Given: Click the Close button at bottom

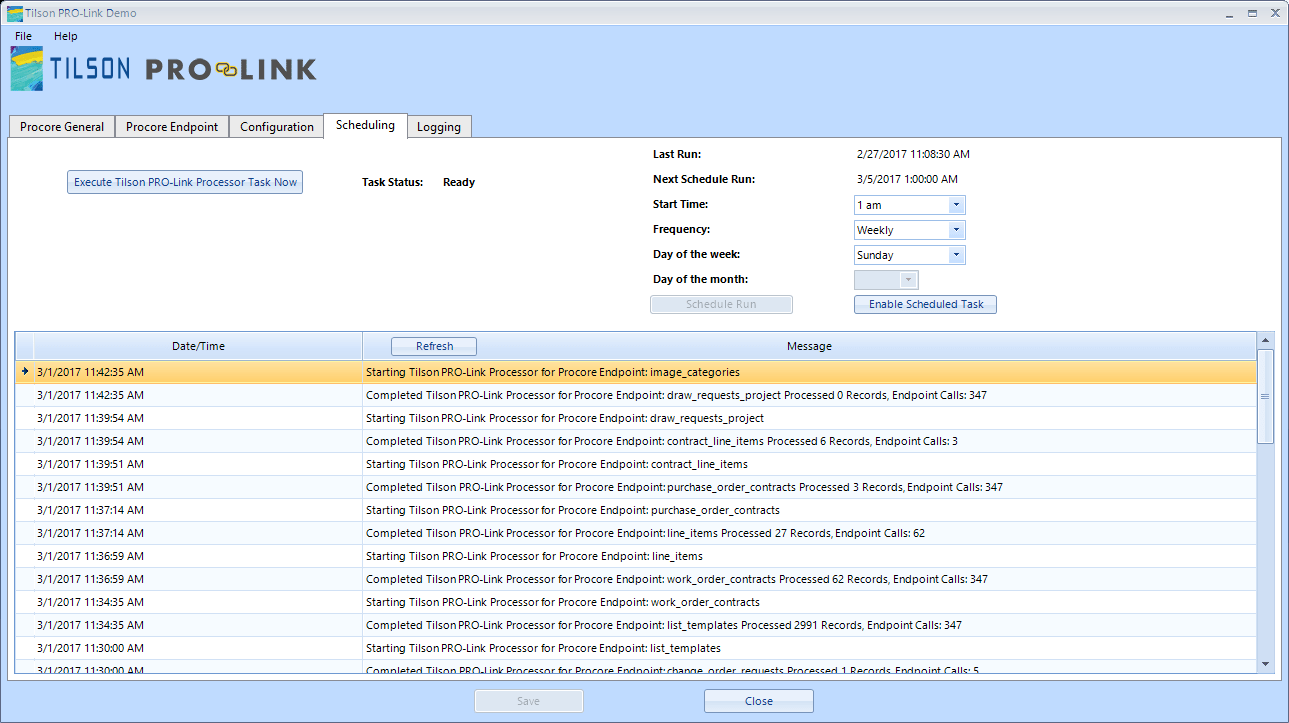Looking at the screenshot, I should click(x=759, y=701).
